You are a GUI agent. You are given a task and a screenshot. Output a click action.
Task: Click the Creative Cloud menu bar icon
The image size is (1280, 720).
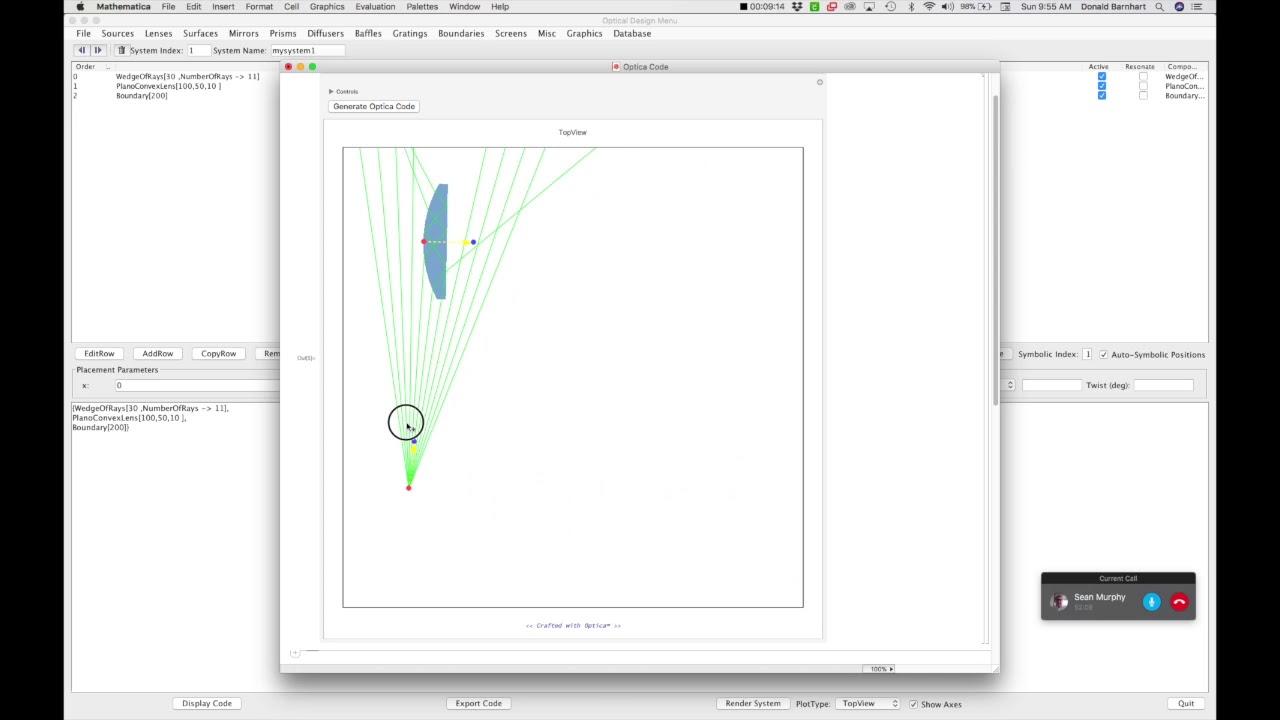[850, 7]
